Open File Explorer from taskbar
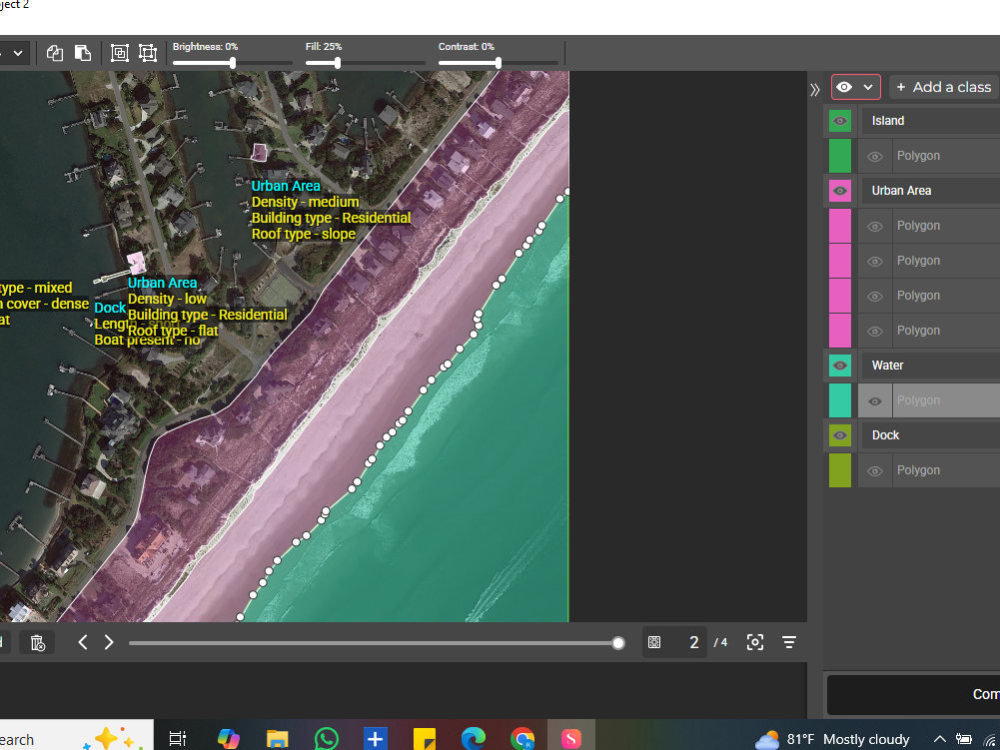Image resolution: width=1000 pixels, height=750 pixels. (277, 739)
